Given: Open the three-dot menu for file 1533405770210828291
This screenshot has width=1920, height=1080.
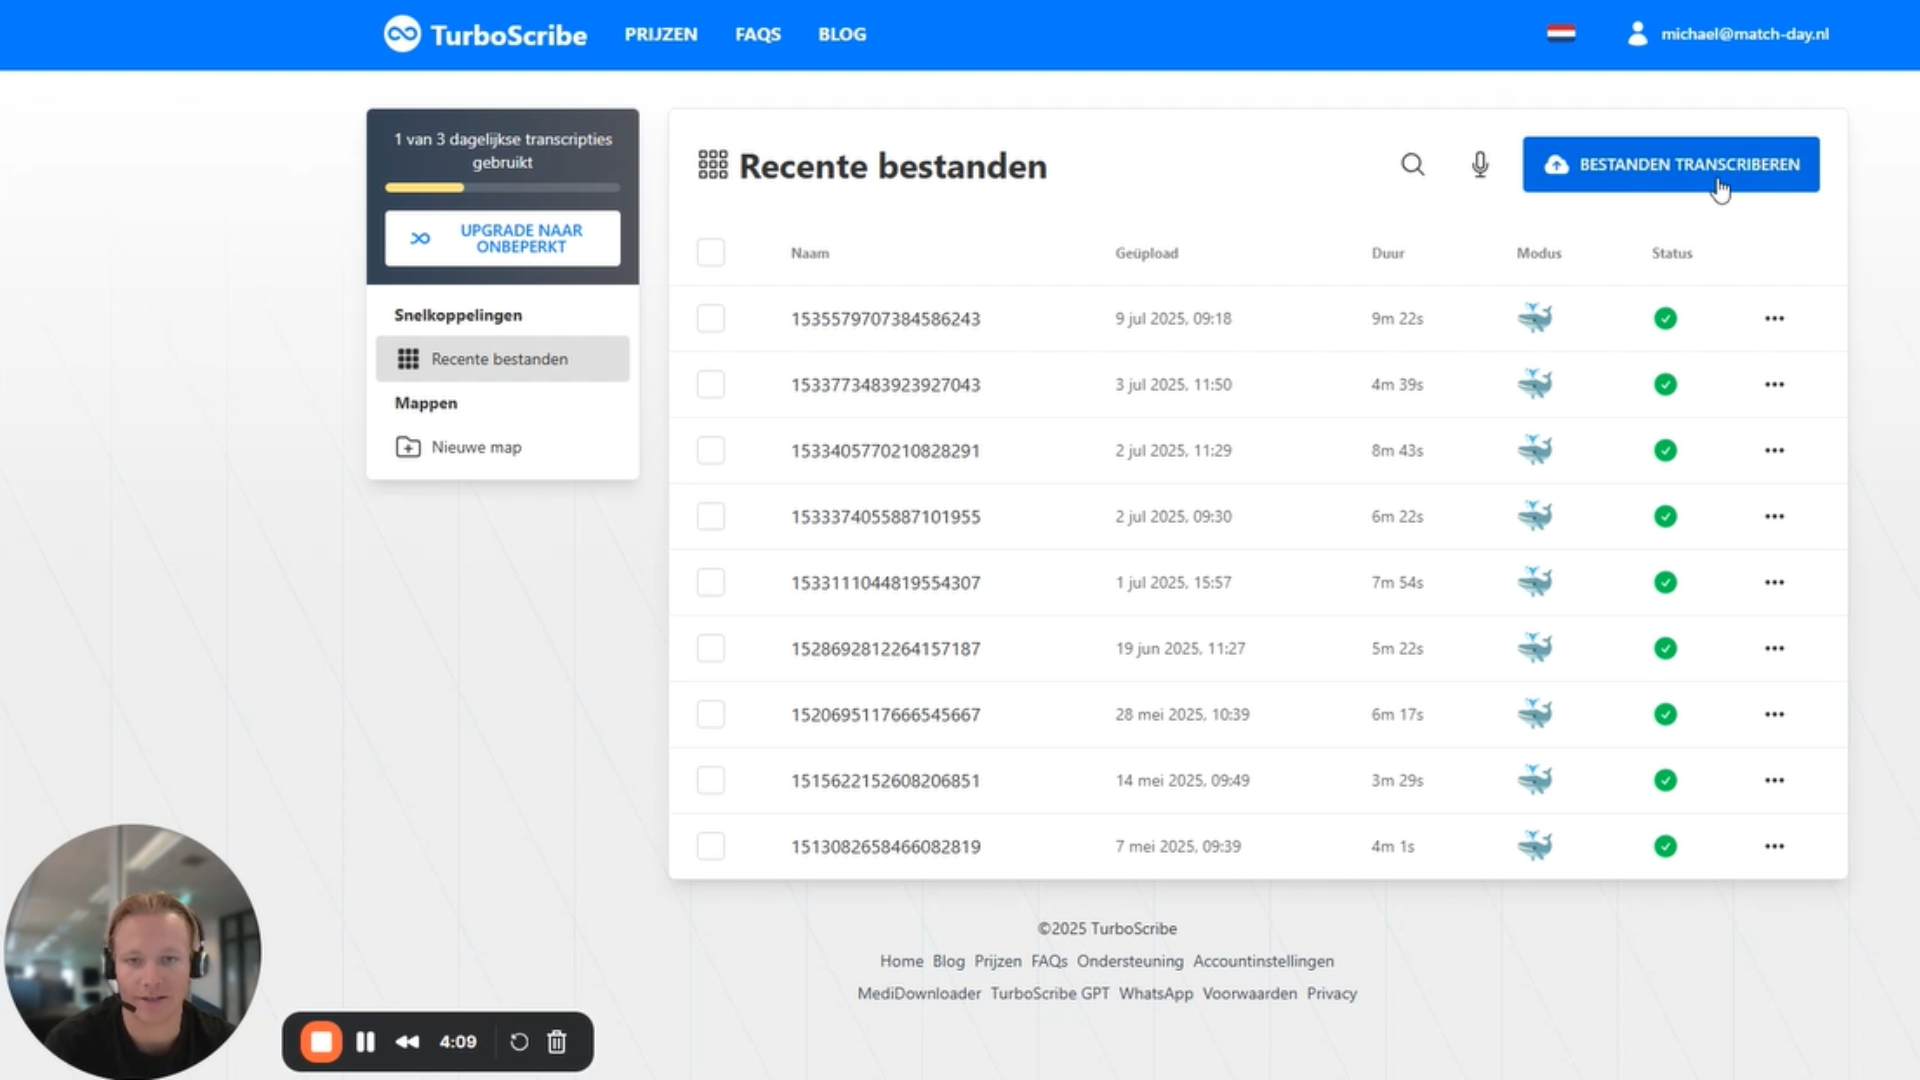Looking at the screenshot, I should pos(1774,450).
